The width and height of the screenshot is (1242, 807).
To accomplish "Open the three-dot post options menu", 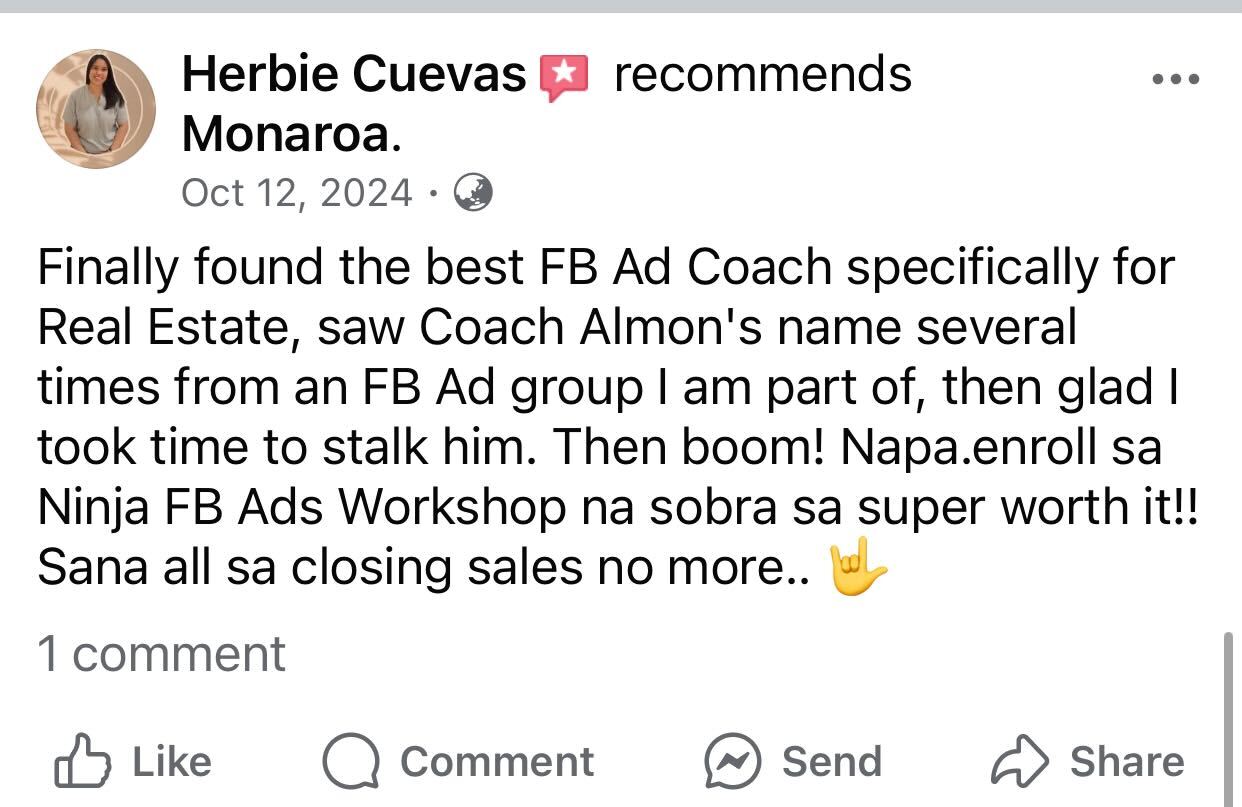I will 1176,79.
